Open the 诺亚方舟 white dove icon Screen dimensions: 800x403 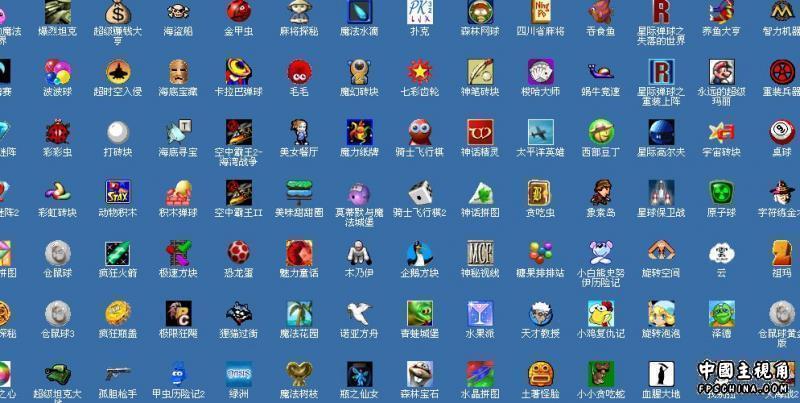click(x=359, y=313)
